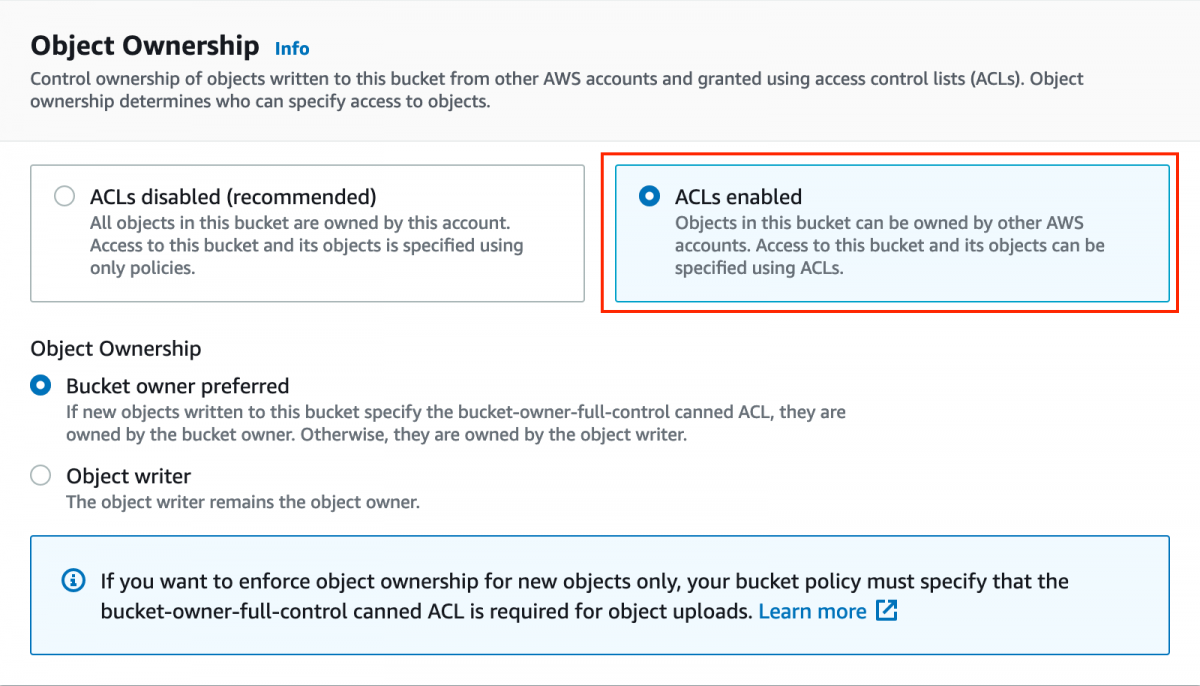Viewport: 1200px width, 686px height.
Task: Click the description under Bucket owner preferred
Action: (456, 423)
